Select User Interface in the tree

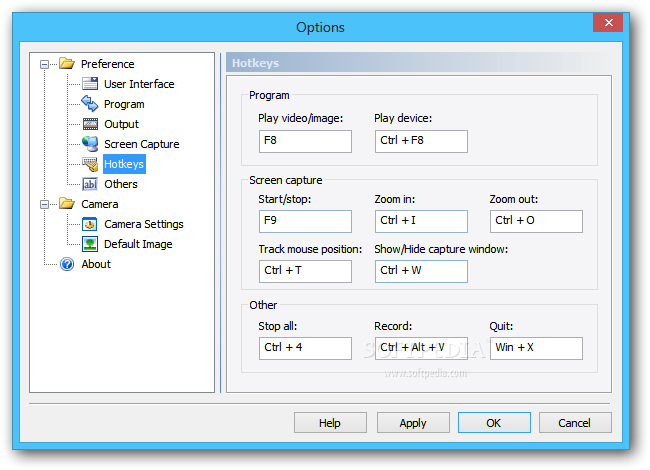tap(139, 84)
